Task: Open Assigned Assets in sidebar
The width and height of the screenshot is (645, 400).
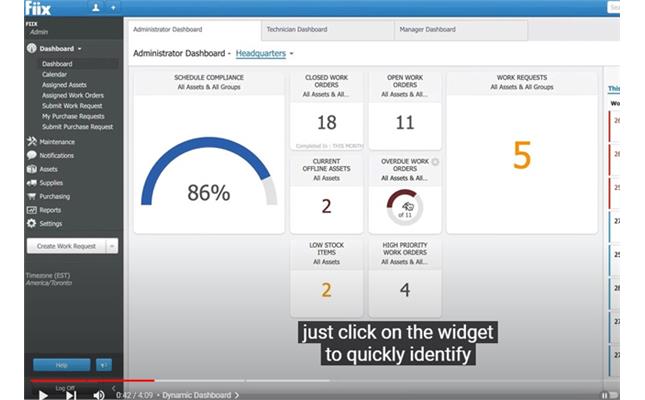Action: (x=64, y=85)
